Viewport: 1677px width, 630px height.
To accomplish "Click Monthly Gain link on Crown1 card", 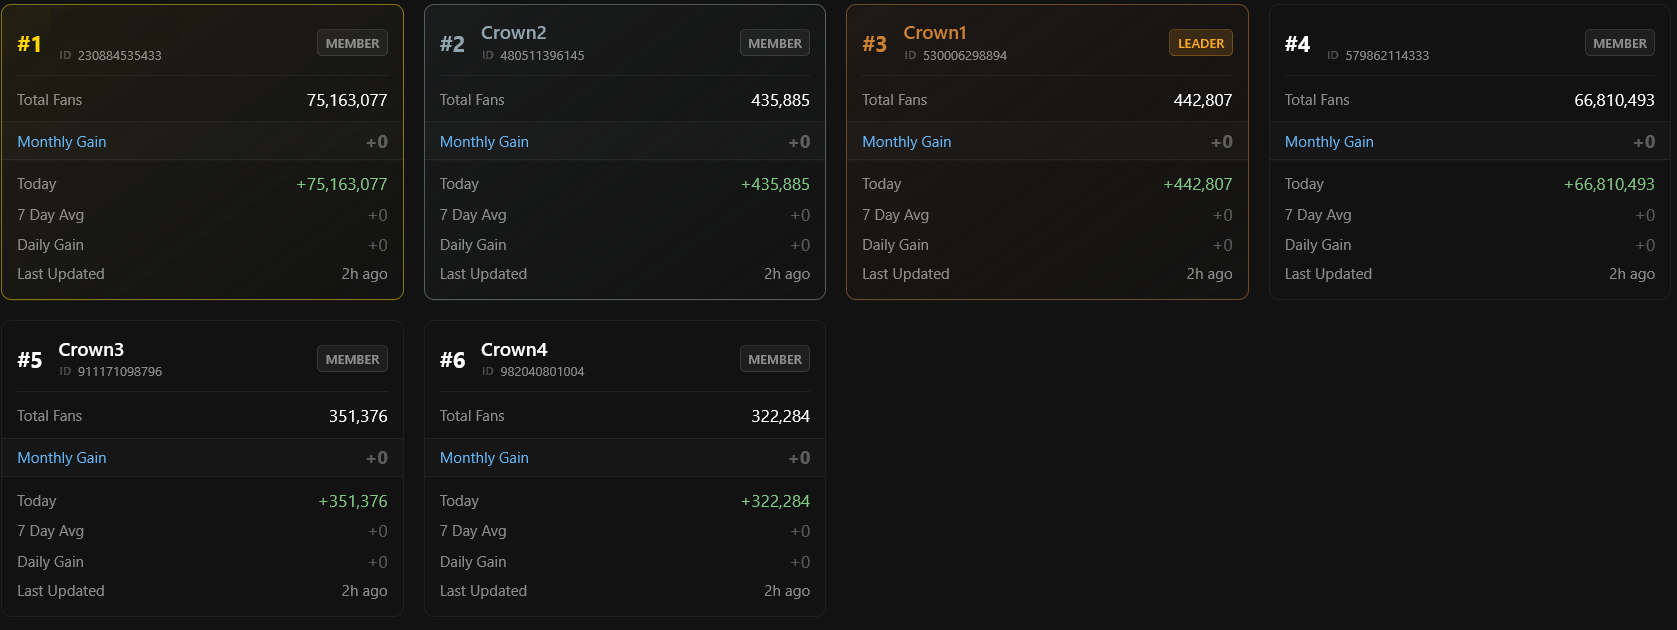I will [x=907, y=142].
